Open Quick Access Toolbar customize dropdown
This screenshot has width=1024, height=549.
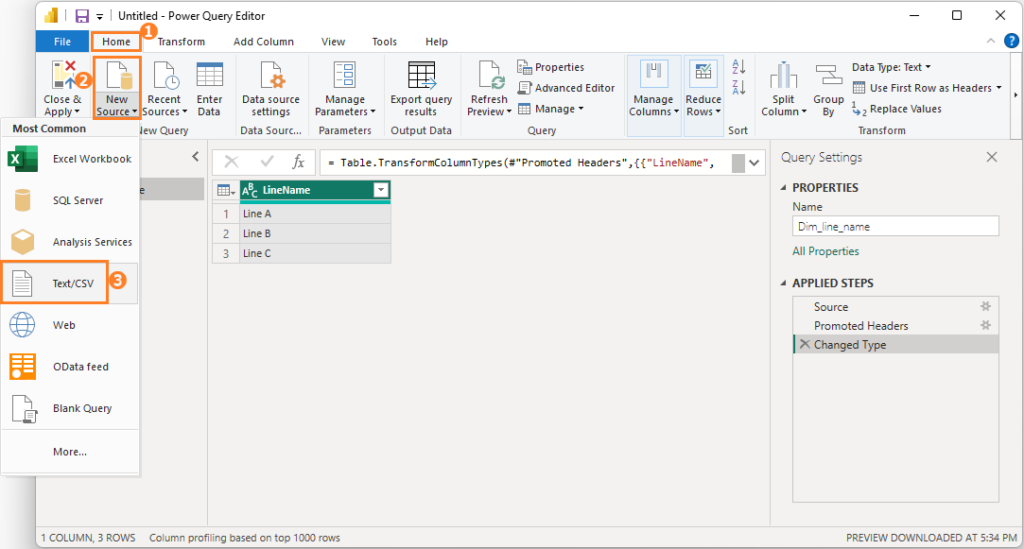(100, 16)
